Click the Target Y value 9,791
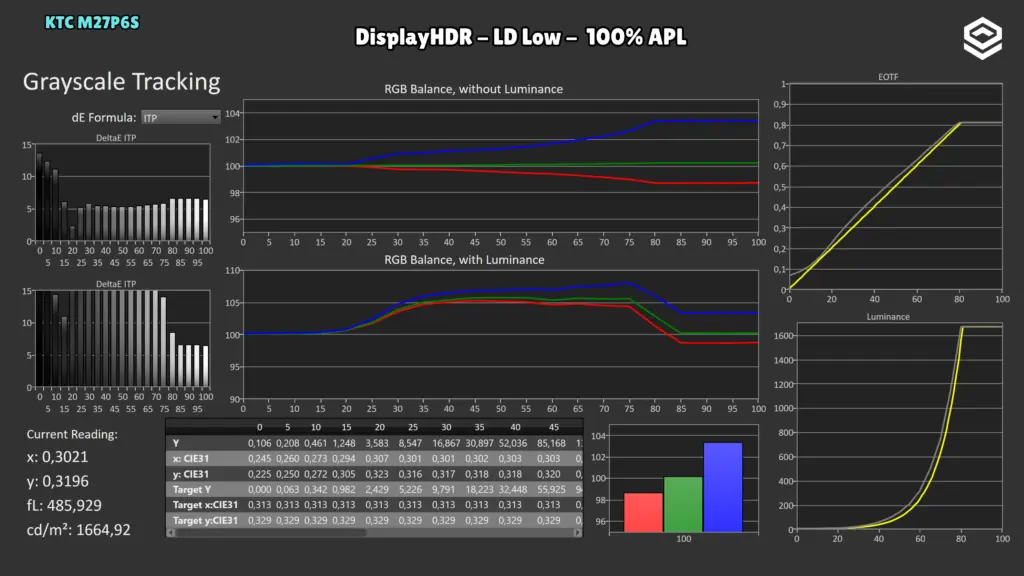Image resolution: width=1024 pixels, height=576 pixels. point(443,489)
